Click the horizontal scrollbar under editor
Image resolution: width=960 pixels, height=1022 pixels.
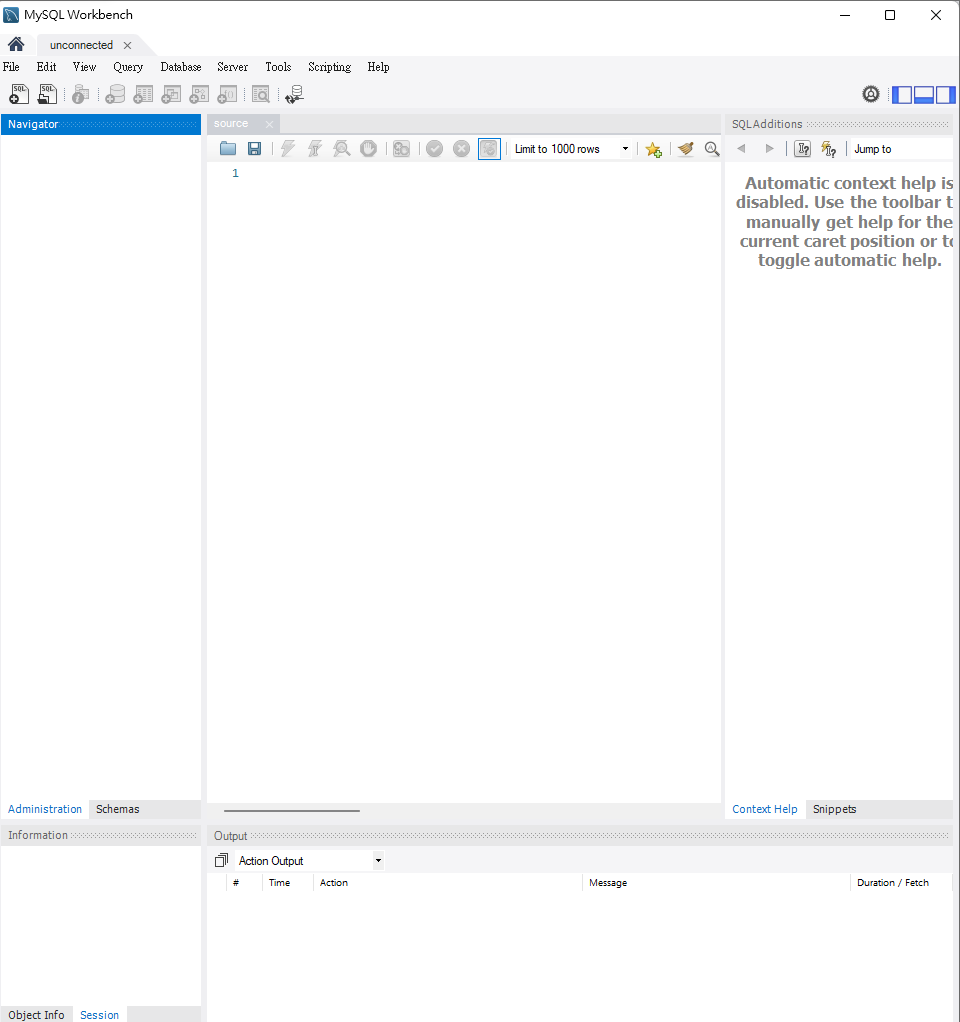(291, 811)
